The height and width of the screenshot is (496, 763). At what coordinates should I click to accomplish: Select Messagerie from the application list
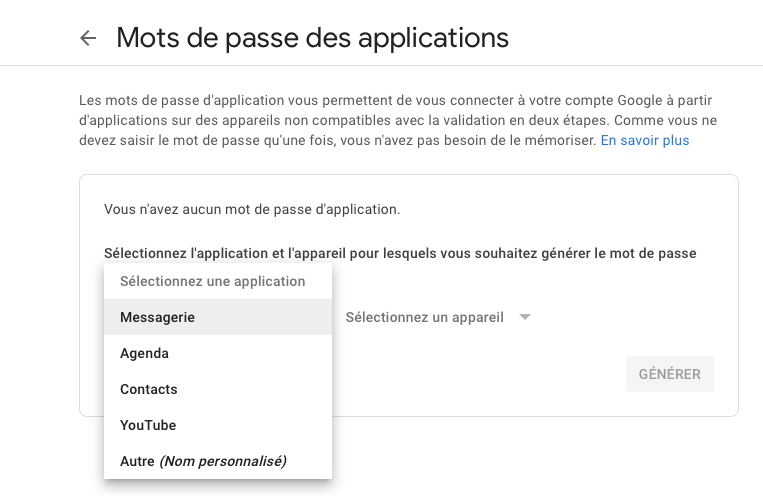(x=157, y=317)
